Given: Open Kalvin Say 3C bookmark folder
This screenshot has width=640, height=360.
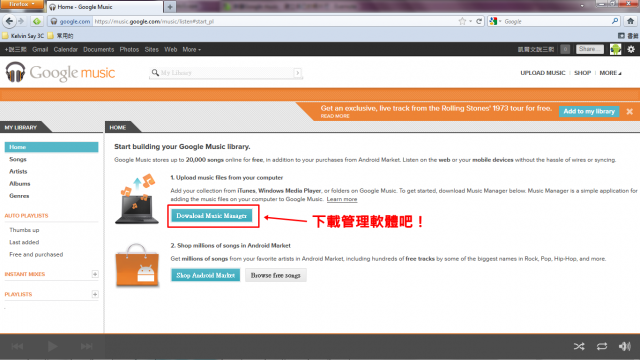Looking at the screenshot, I should (x=23, y=36).
